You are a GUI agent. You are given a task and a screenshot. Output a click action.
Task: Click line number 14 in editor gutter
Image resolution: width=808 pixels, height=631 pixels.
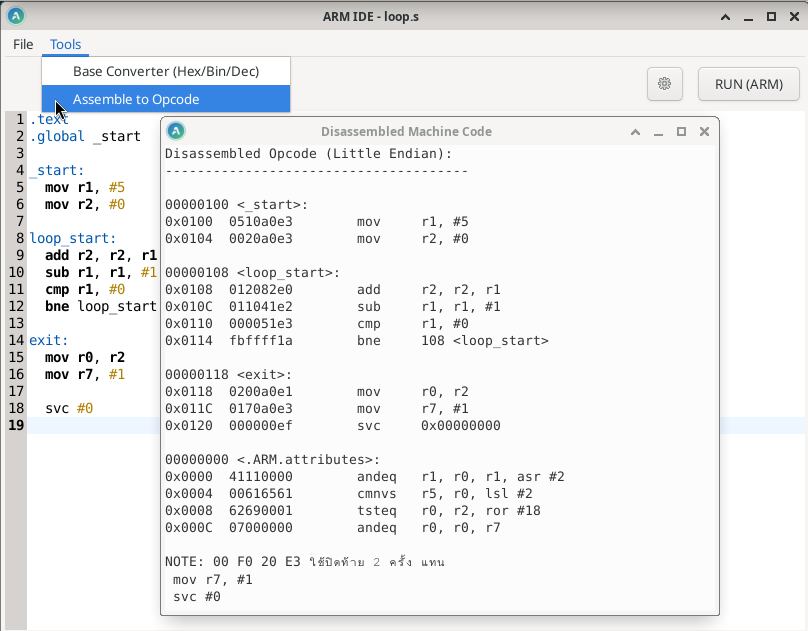[x=16, y=340]
